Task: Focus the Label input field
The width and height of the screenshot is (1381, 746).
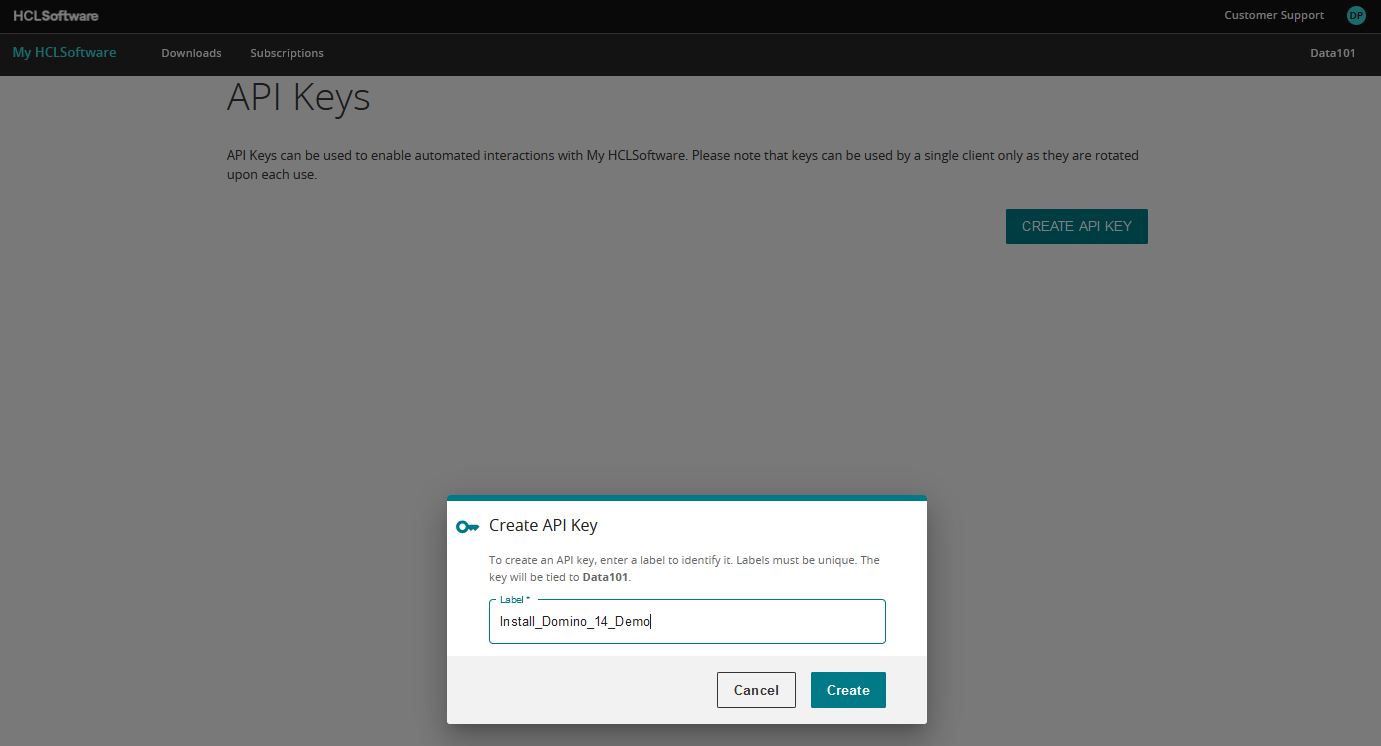Action: pos(687,621)
